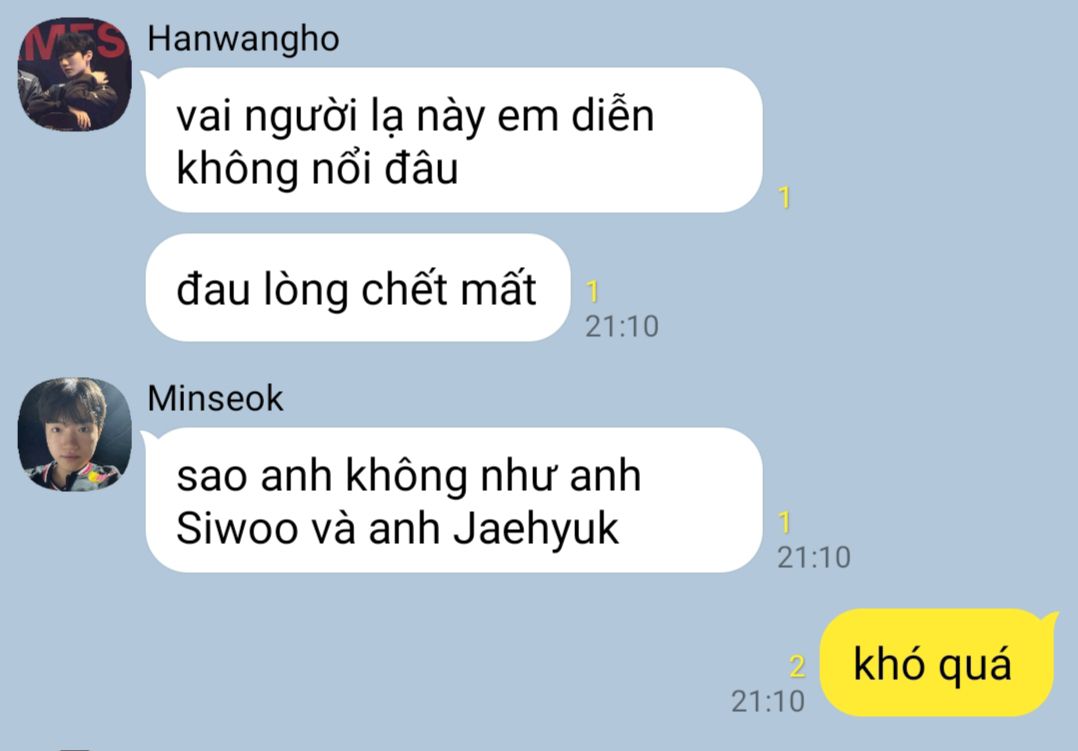The height and width of the screenshot is (751, 1078).
Task: Click the word 'Jaehyuk' in Minseok's message
Action: [x=536, y=530]
